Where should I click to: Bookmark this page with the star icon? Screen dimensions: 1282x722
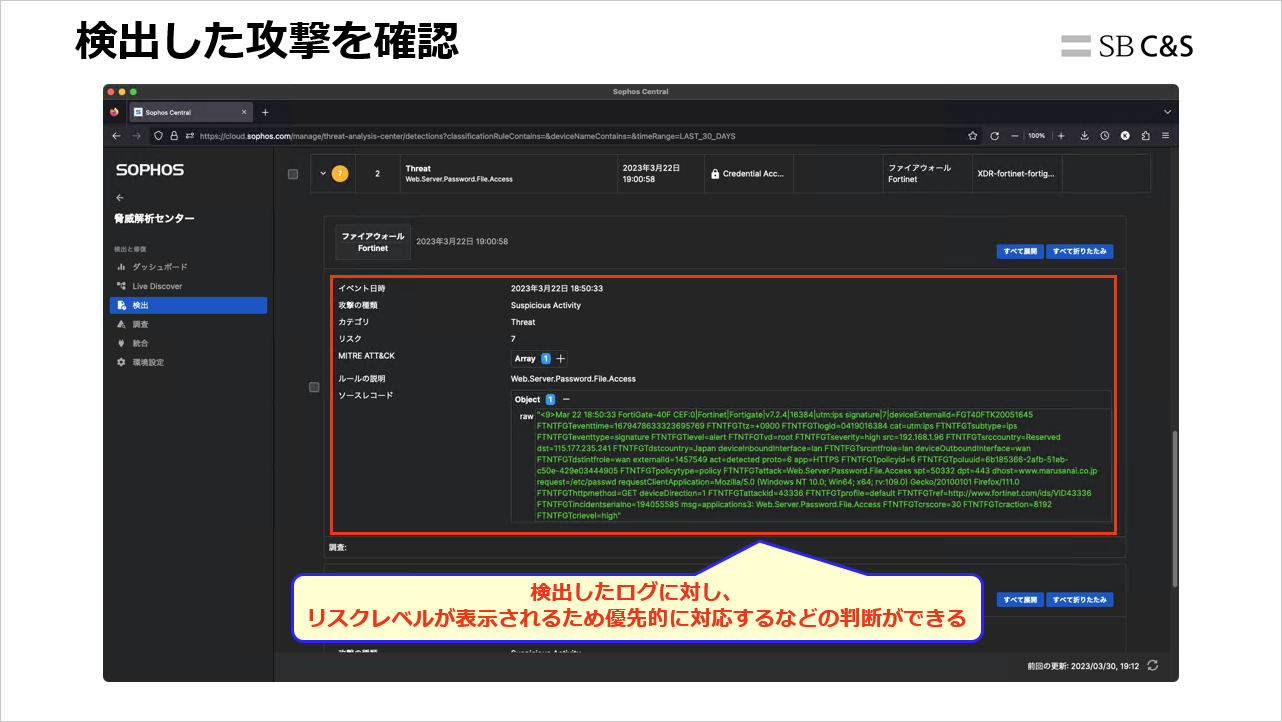pyautogui.click(x=973, y=136)
